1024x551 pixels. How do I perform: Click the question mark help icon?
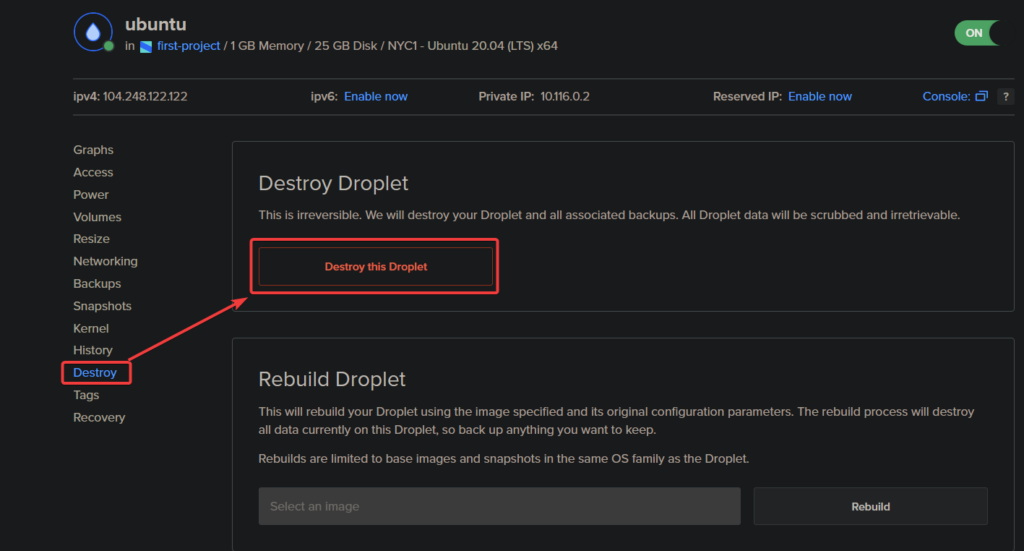pyautogui.click(x=1005, y=97)
